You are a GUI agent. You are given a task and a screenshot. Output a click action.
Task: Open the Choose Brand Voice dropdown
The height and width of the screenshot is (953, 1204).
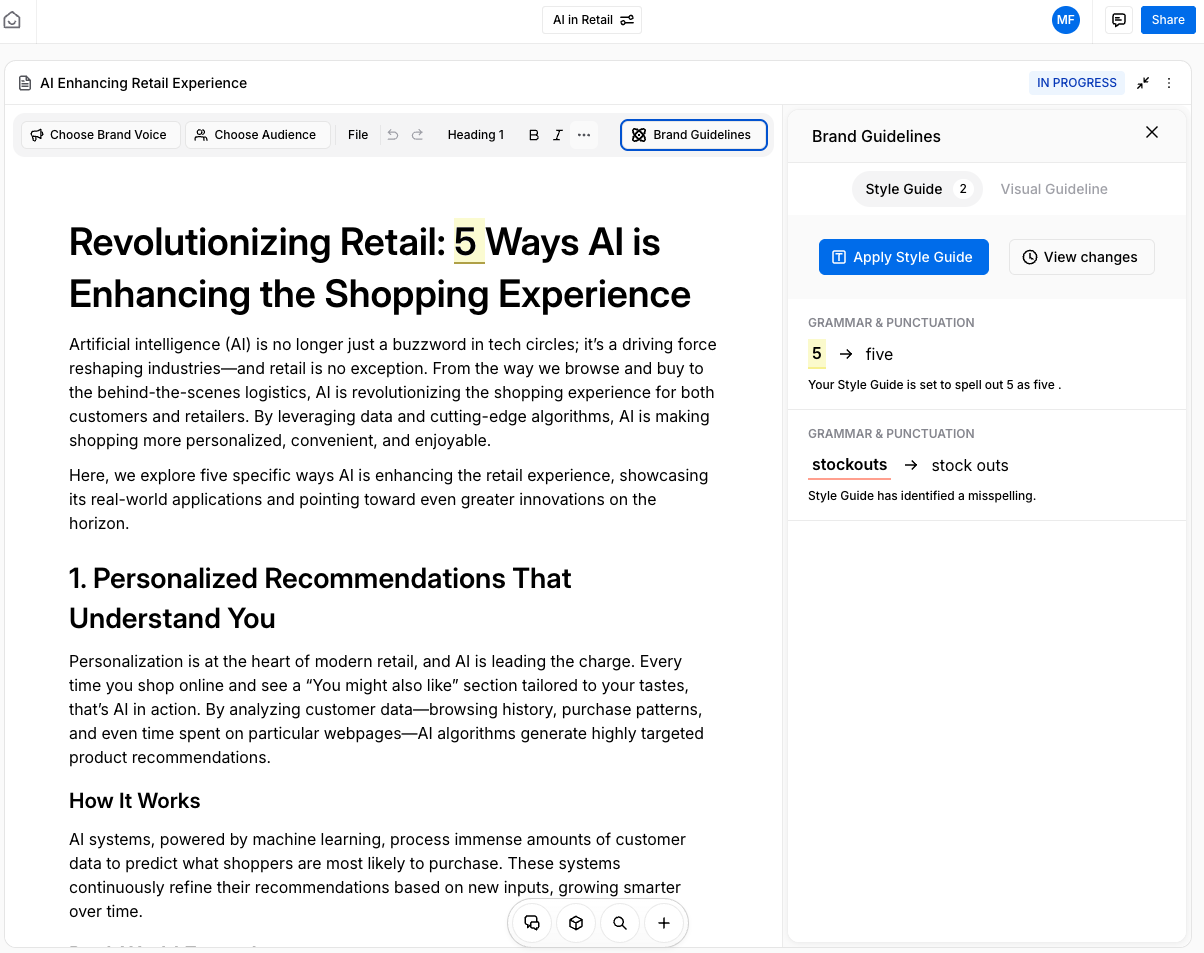click(98, 135)
